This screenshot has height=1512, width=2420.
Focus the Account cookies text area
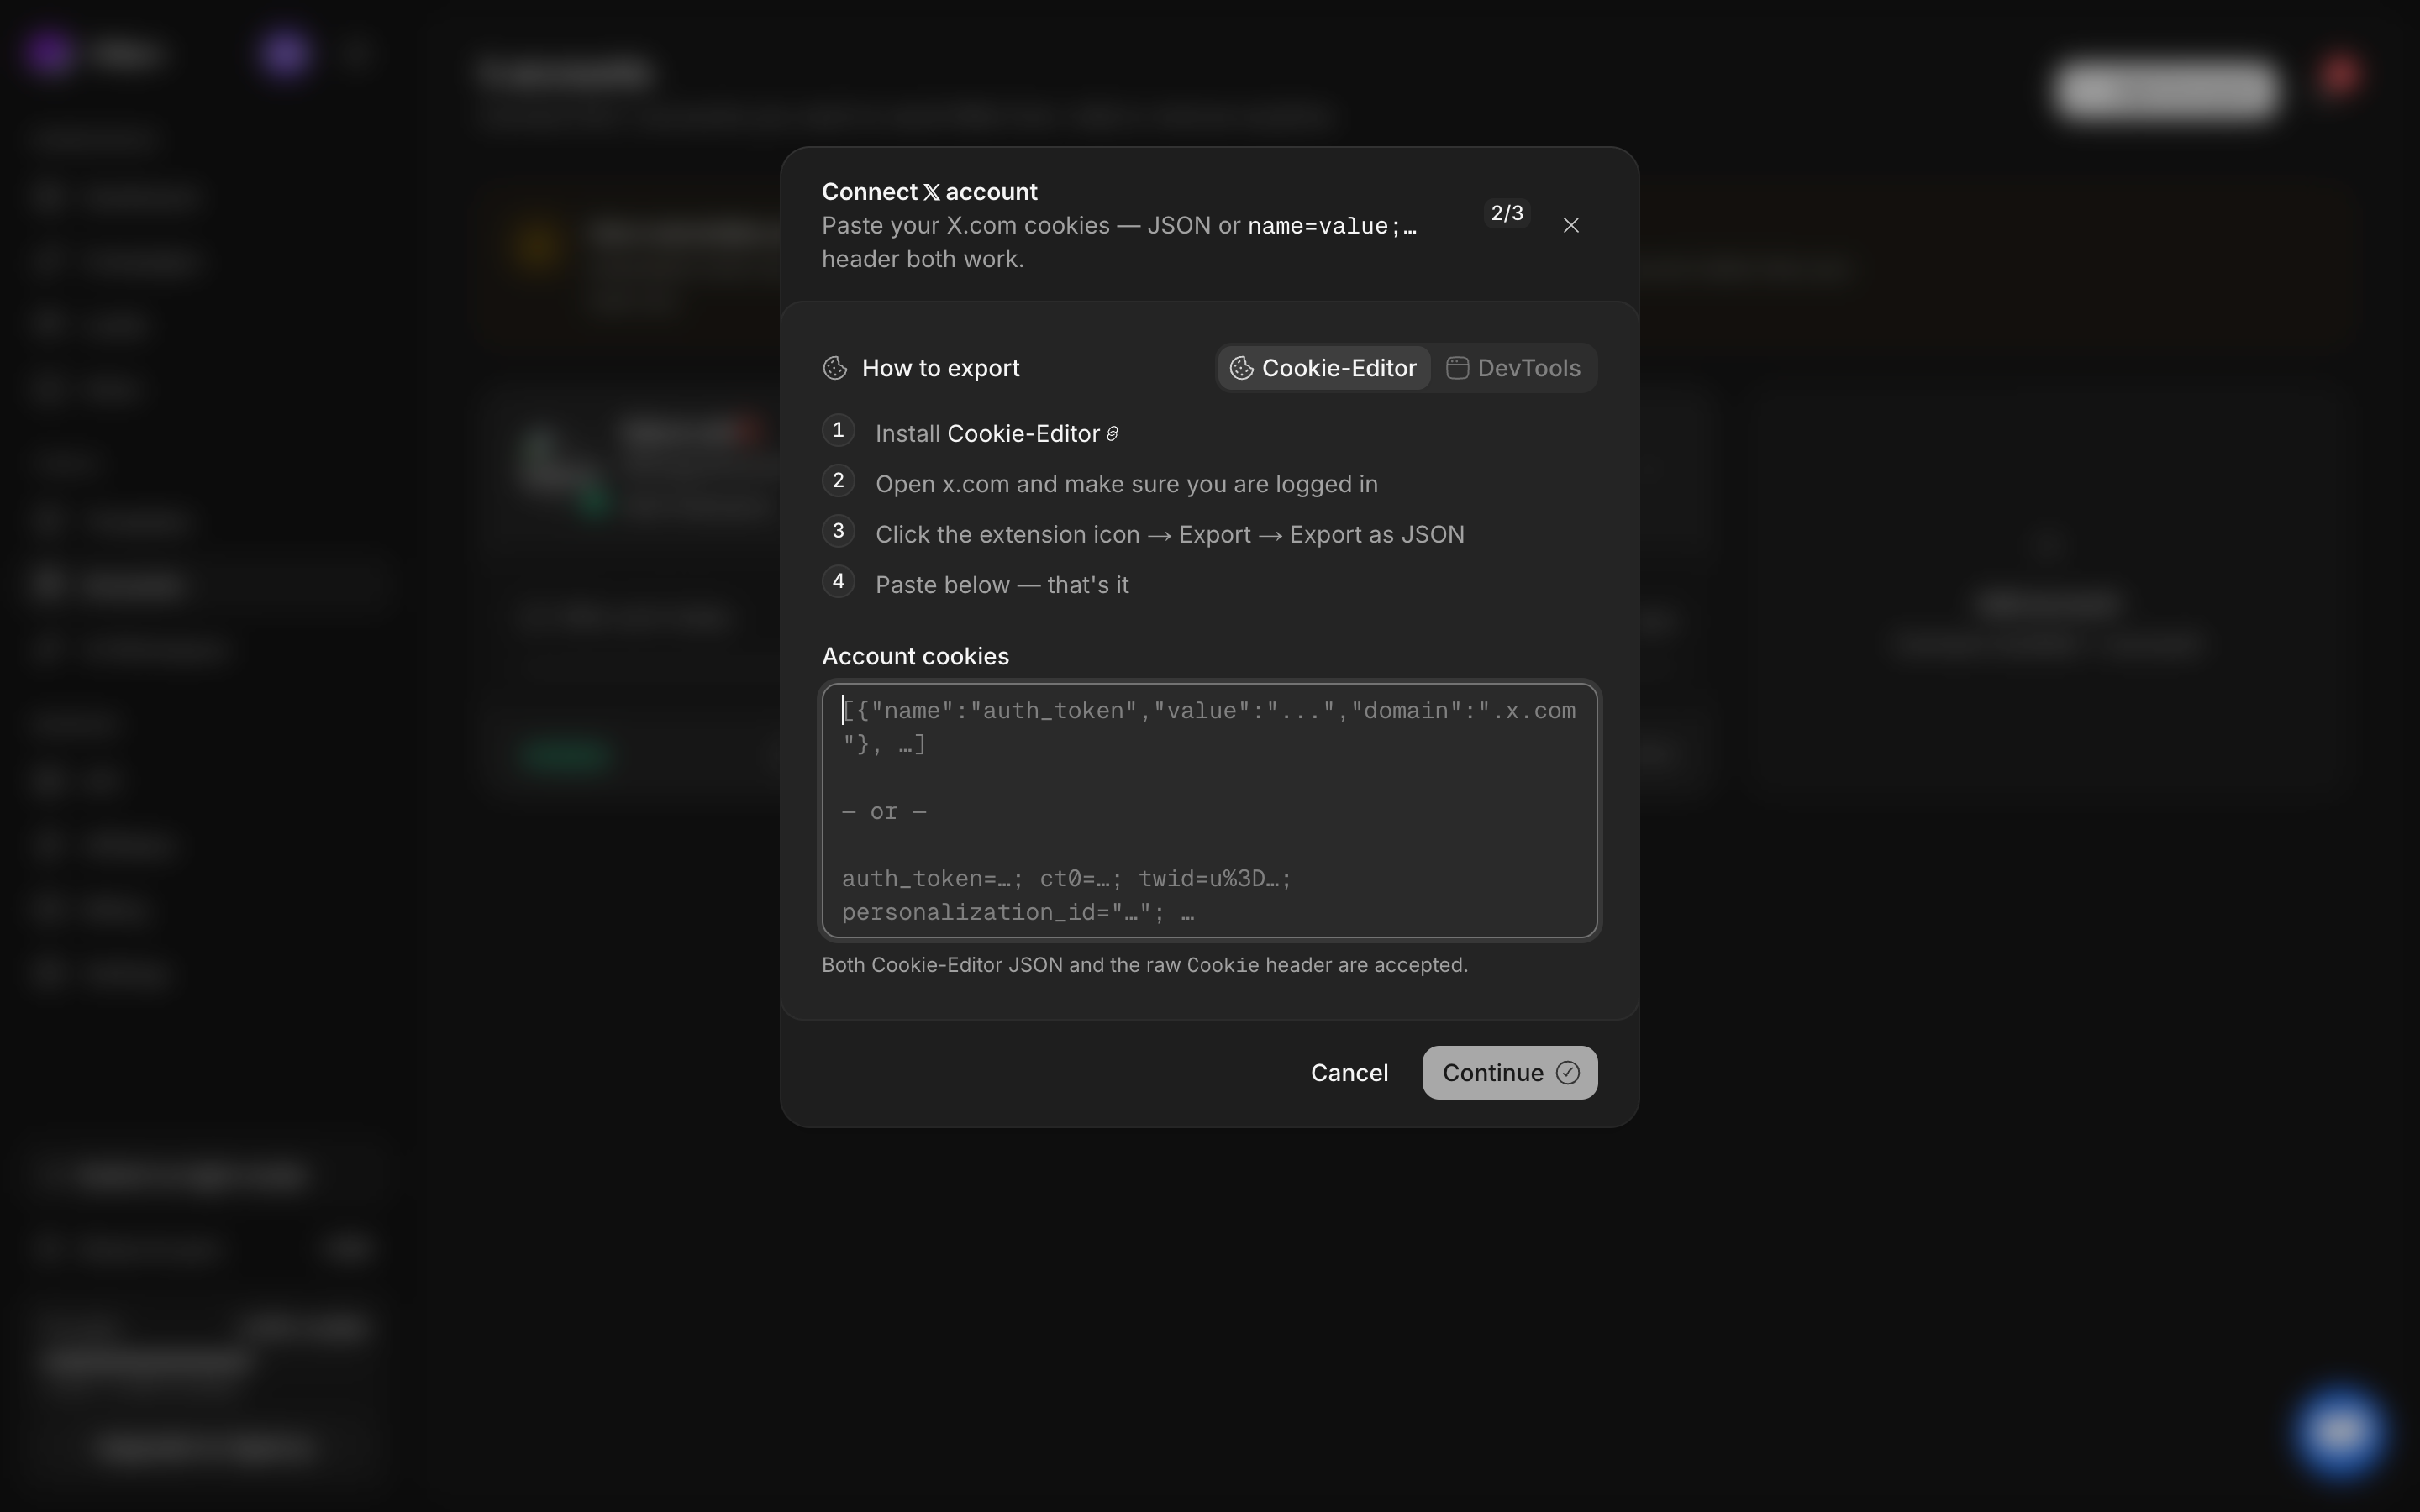click(1209, 811)
